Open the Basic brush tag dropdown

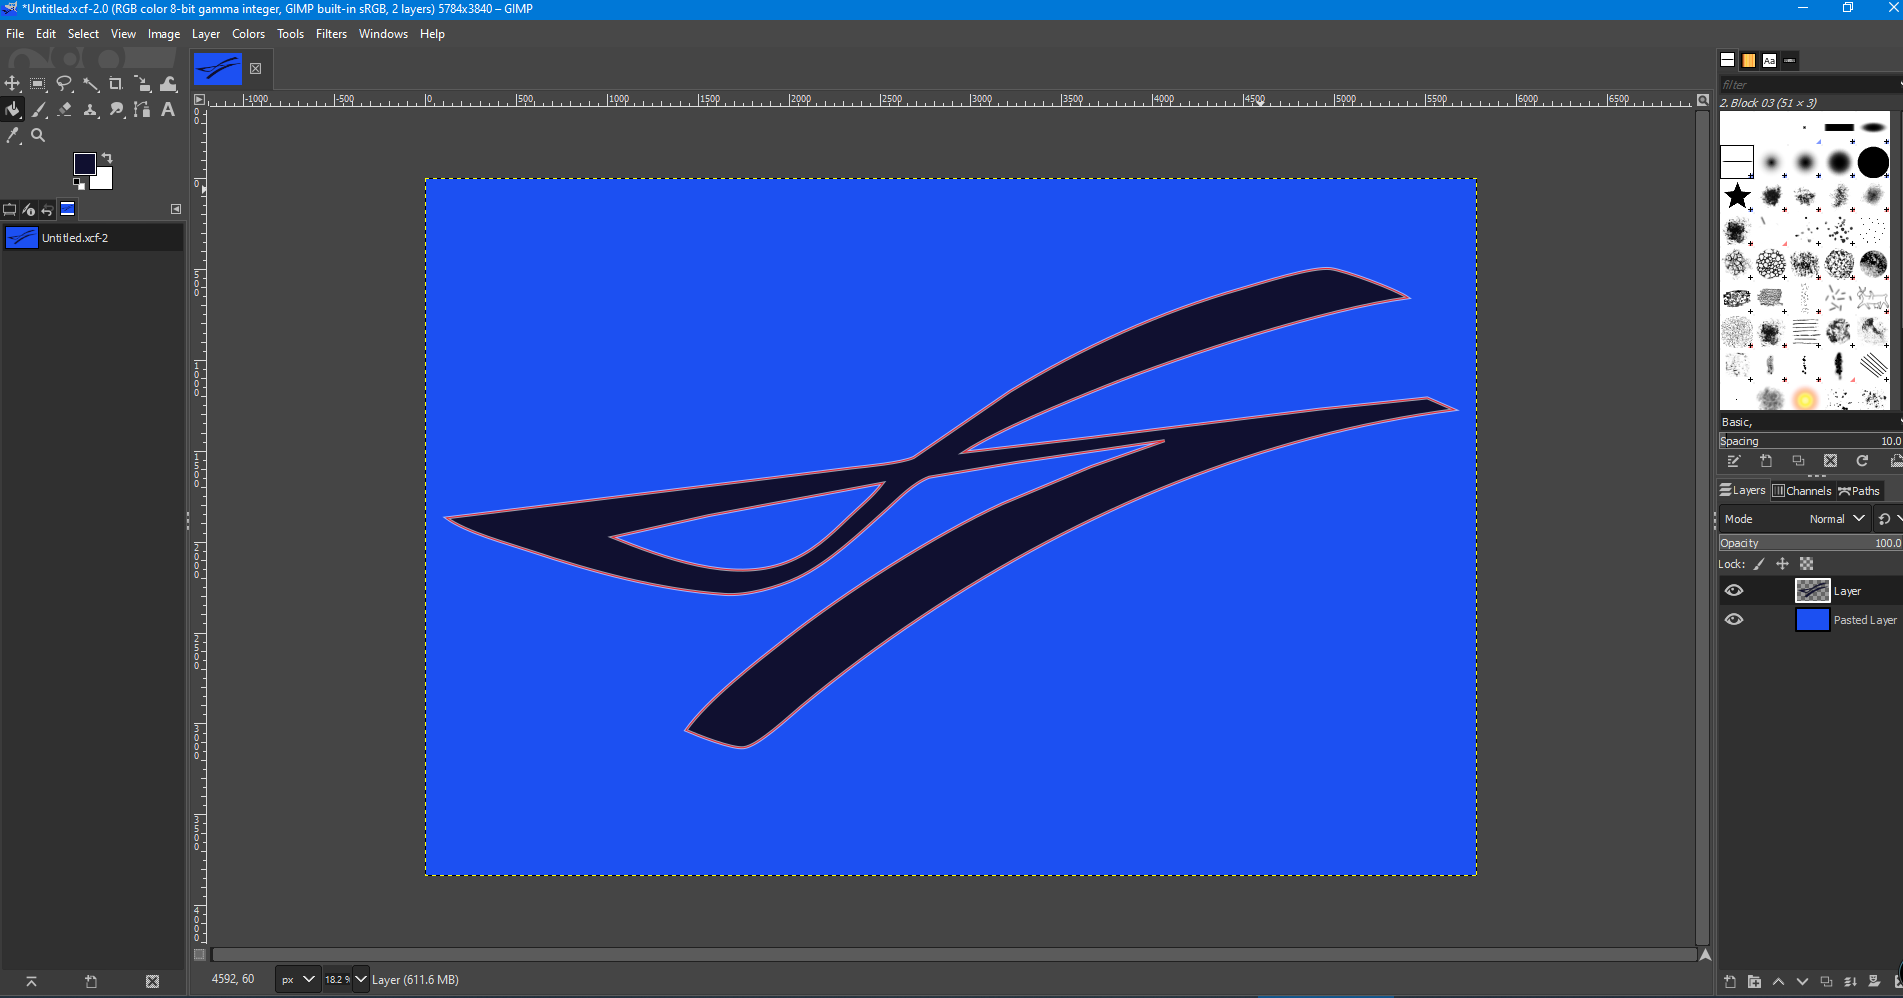(1810, 422)
